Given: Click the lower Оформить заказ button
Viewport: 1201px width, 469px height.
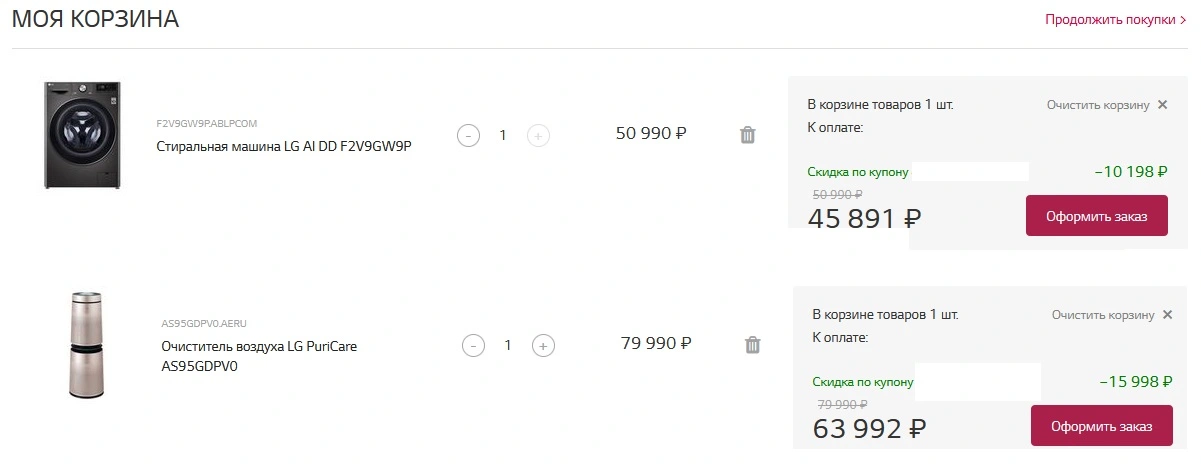Looking at the screenshot, I should pyautogui.click(x=1101, y=426).
